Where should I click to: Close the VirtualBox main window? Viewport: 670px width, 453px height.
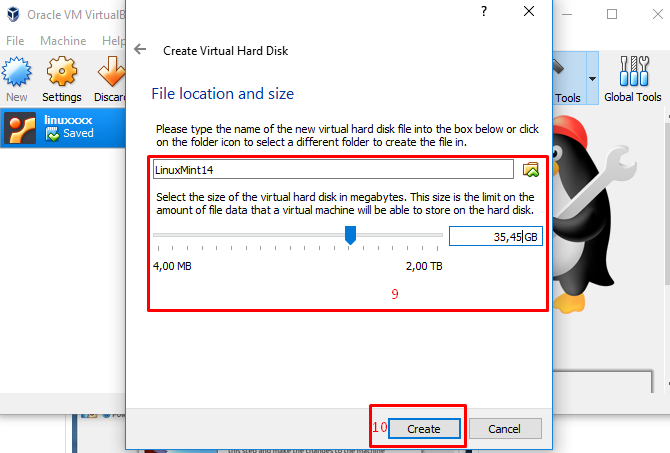pos(658,14)
